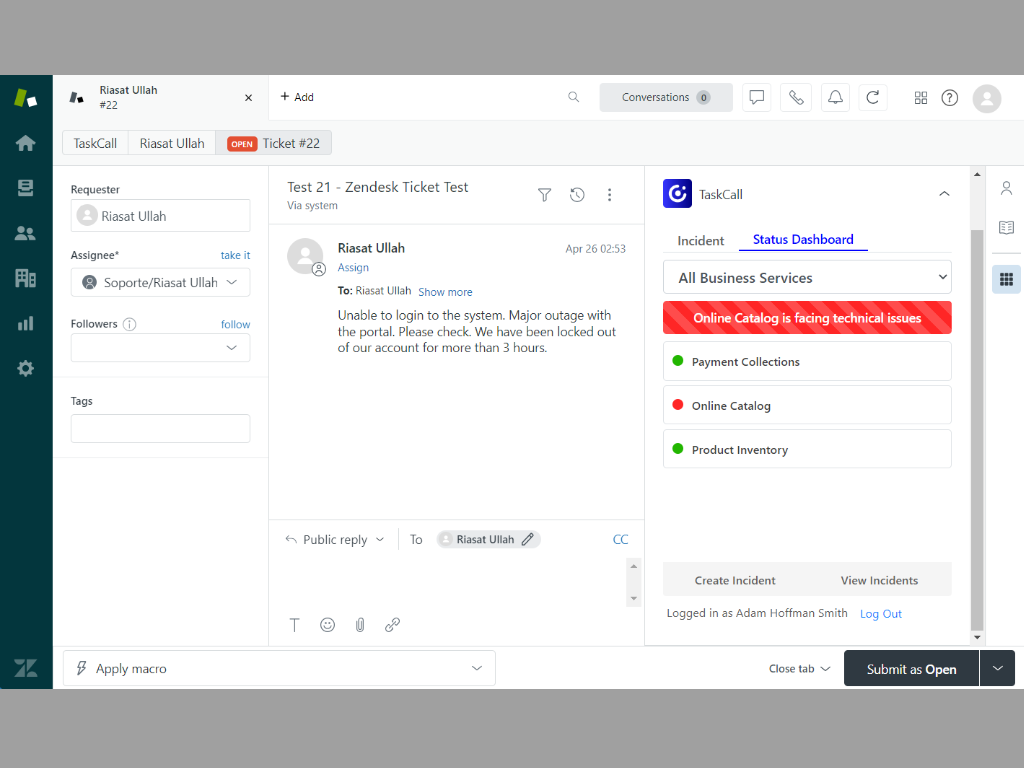Open the chat conversations icon
The height and width of the screenshot is (768, 1024).
(x=756, y=97)
